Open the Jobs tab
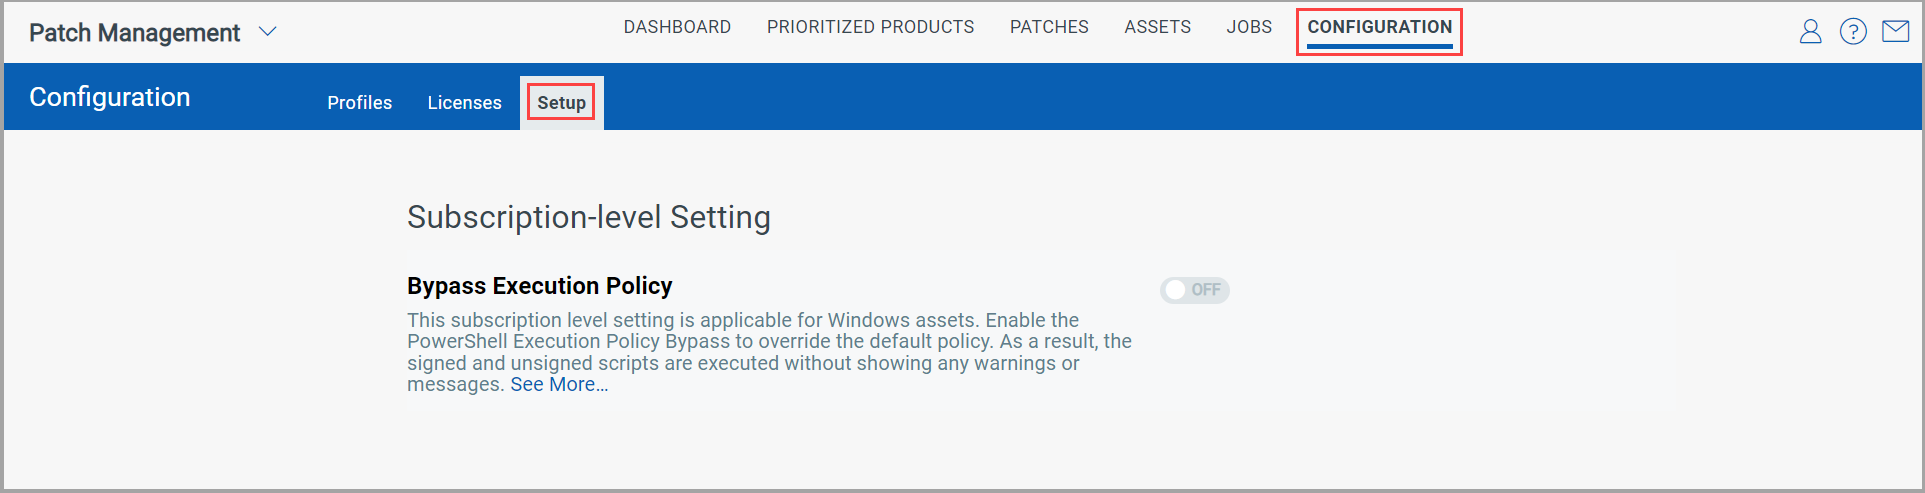This screenshot has width=1925, height=493. click(x=1249, y=27)
